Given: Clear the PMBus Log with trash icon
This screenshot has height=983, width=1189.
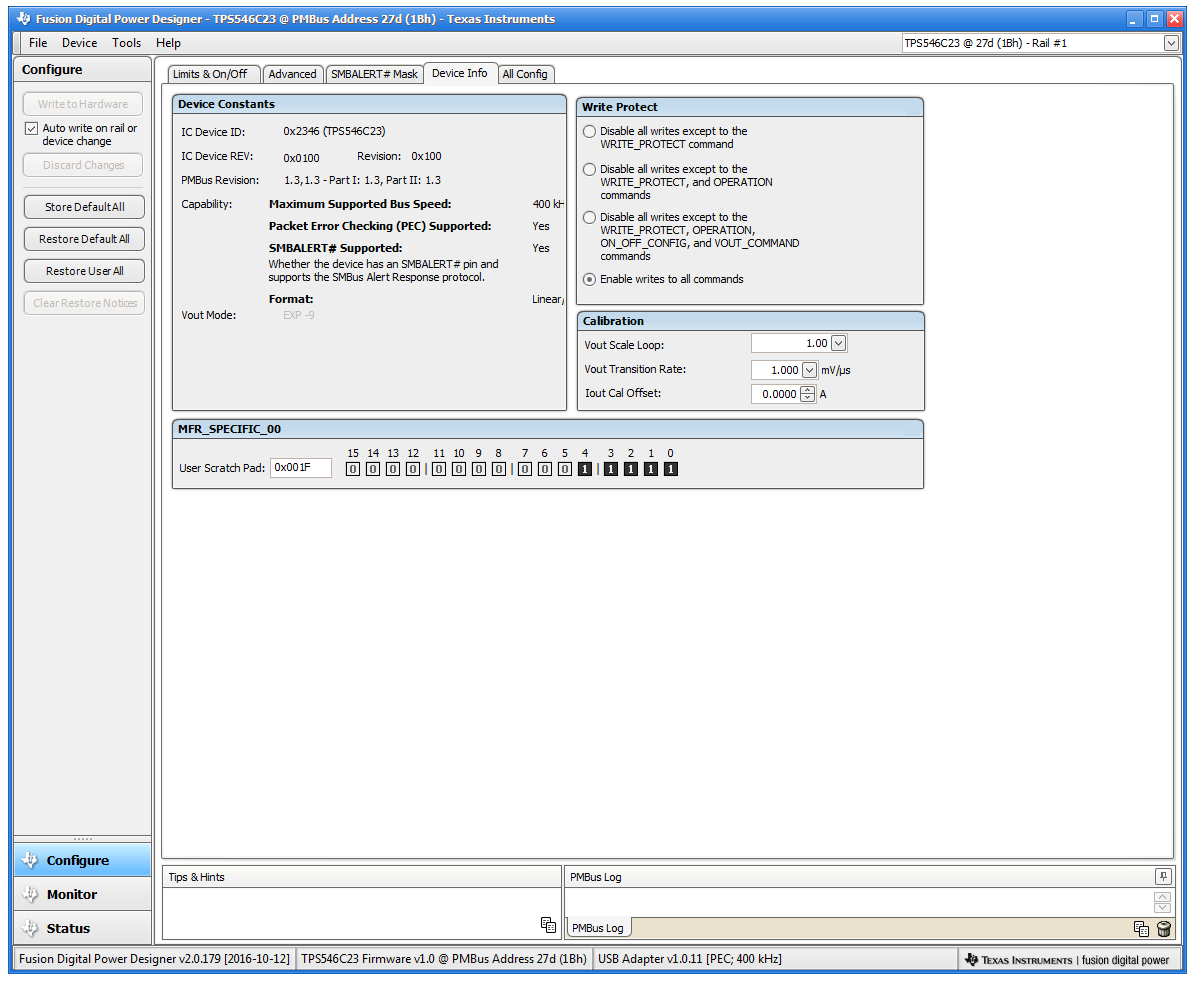Looking at the screenshot, I should coord(1163,929).
